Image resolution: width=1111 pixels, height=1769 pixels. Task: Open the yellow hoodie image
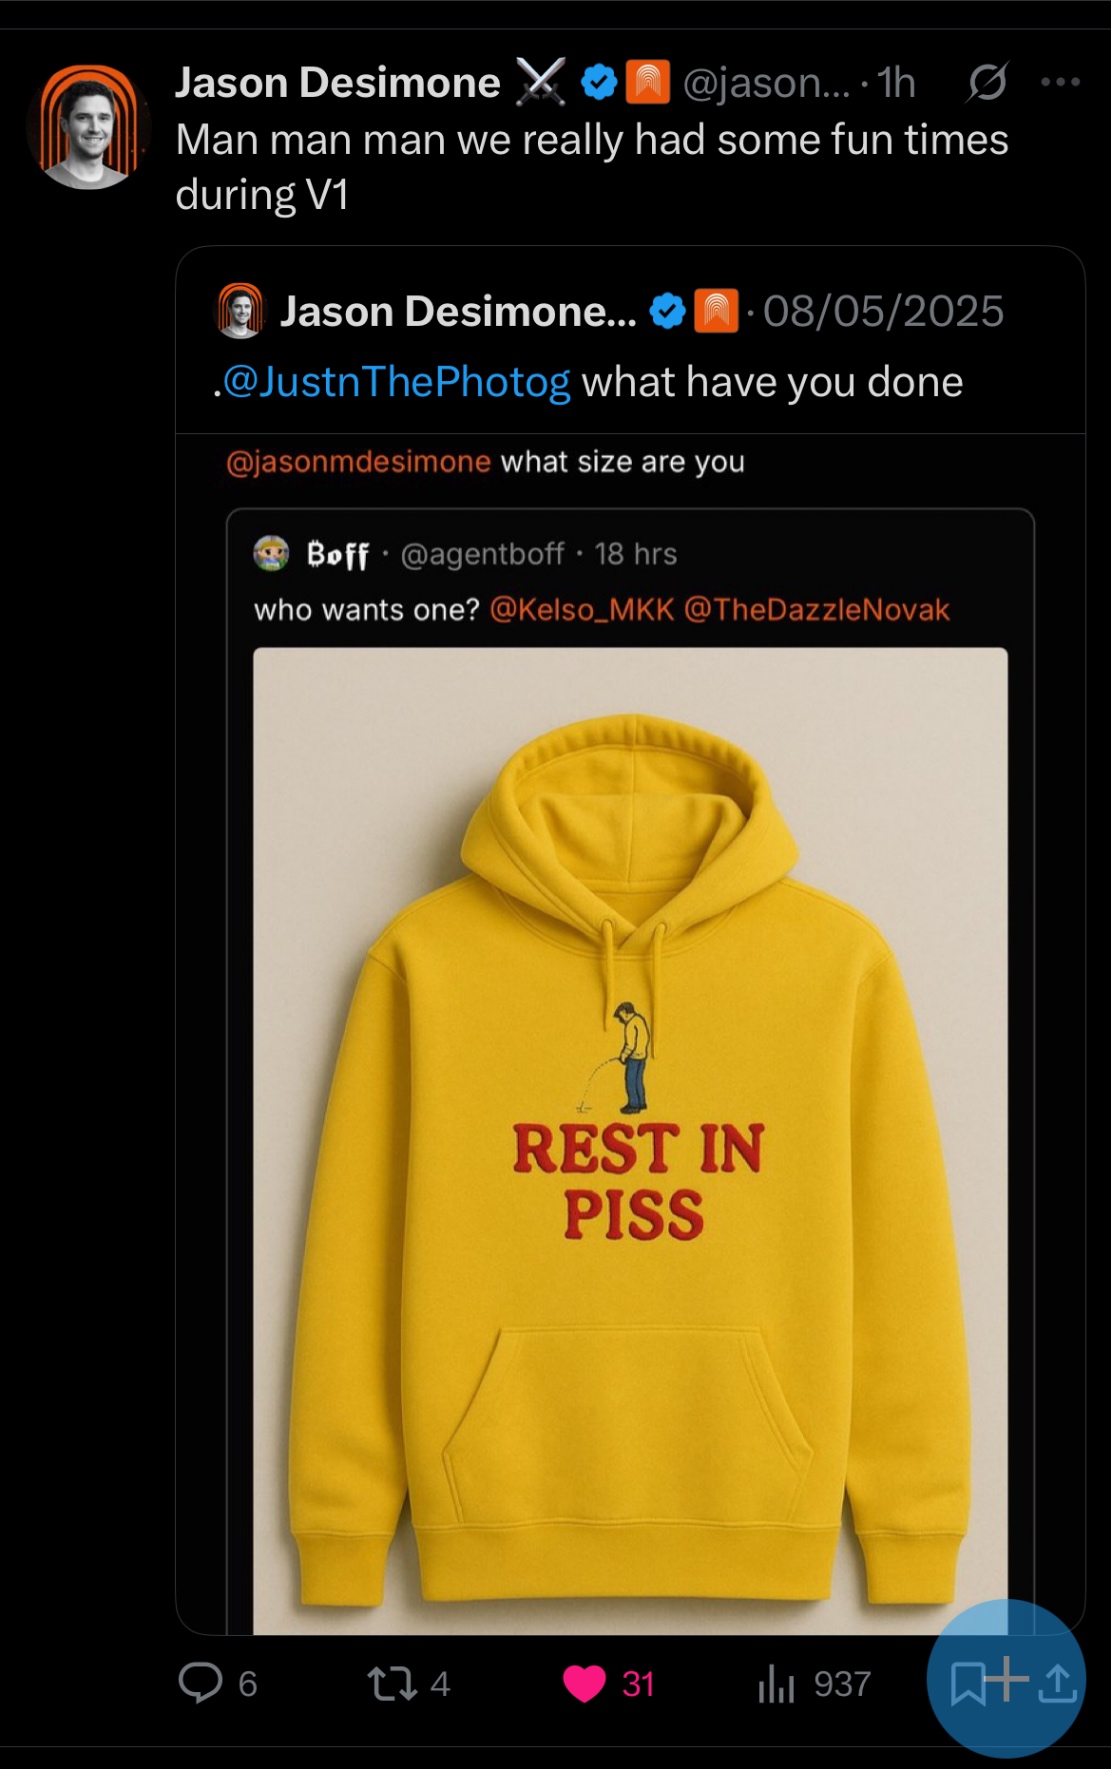[630, 1140]
